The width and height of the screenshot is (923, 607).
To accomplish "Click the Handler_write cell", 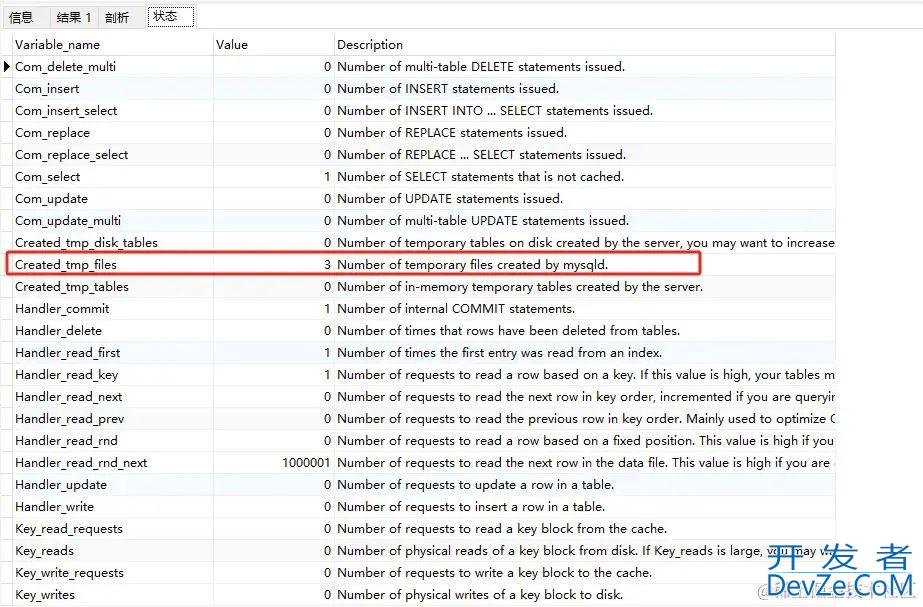I will pos(112,506).
